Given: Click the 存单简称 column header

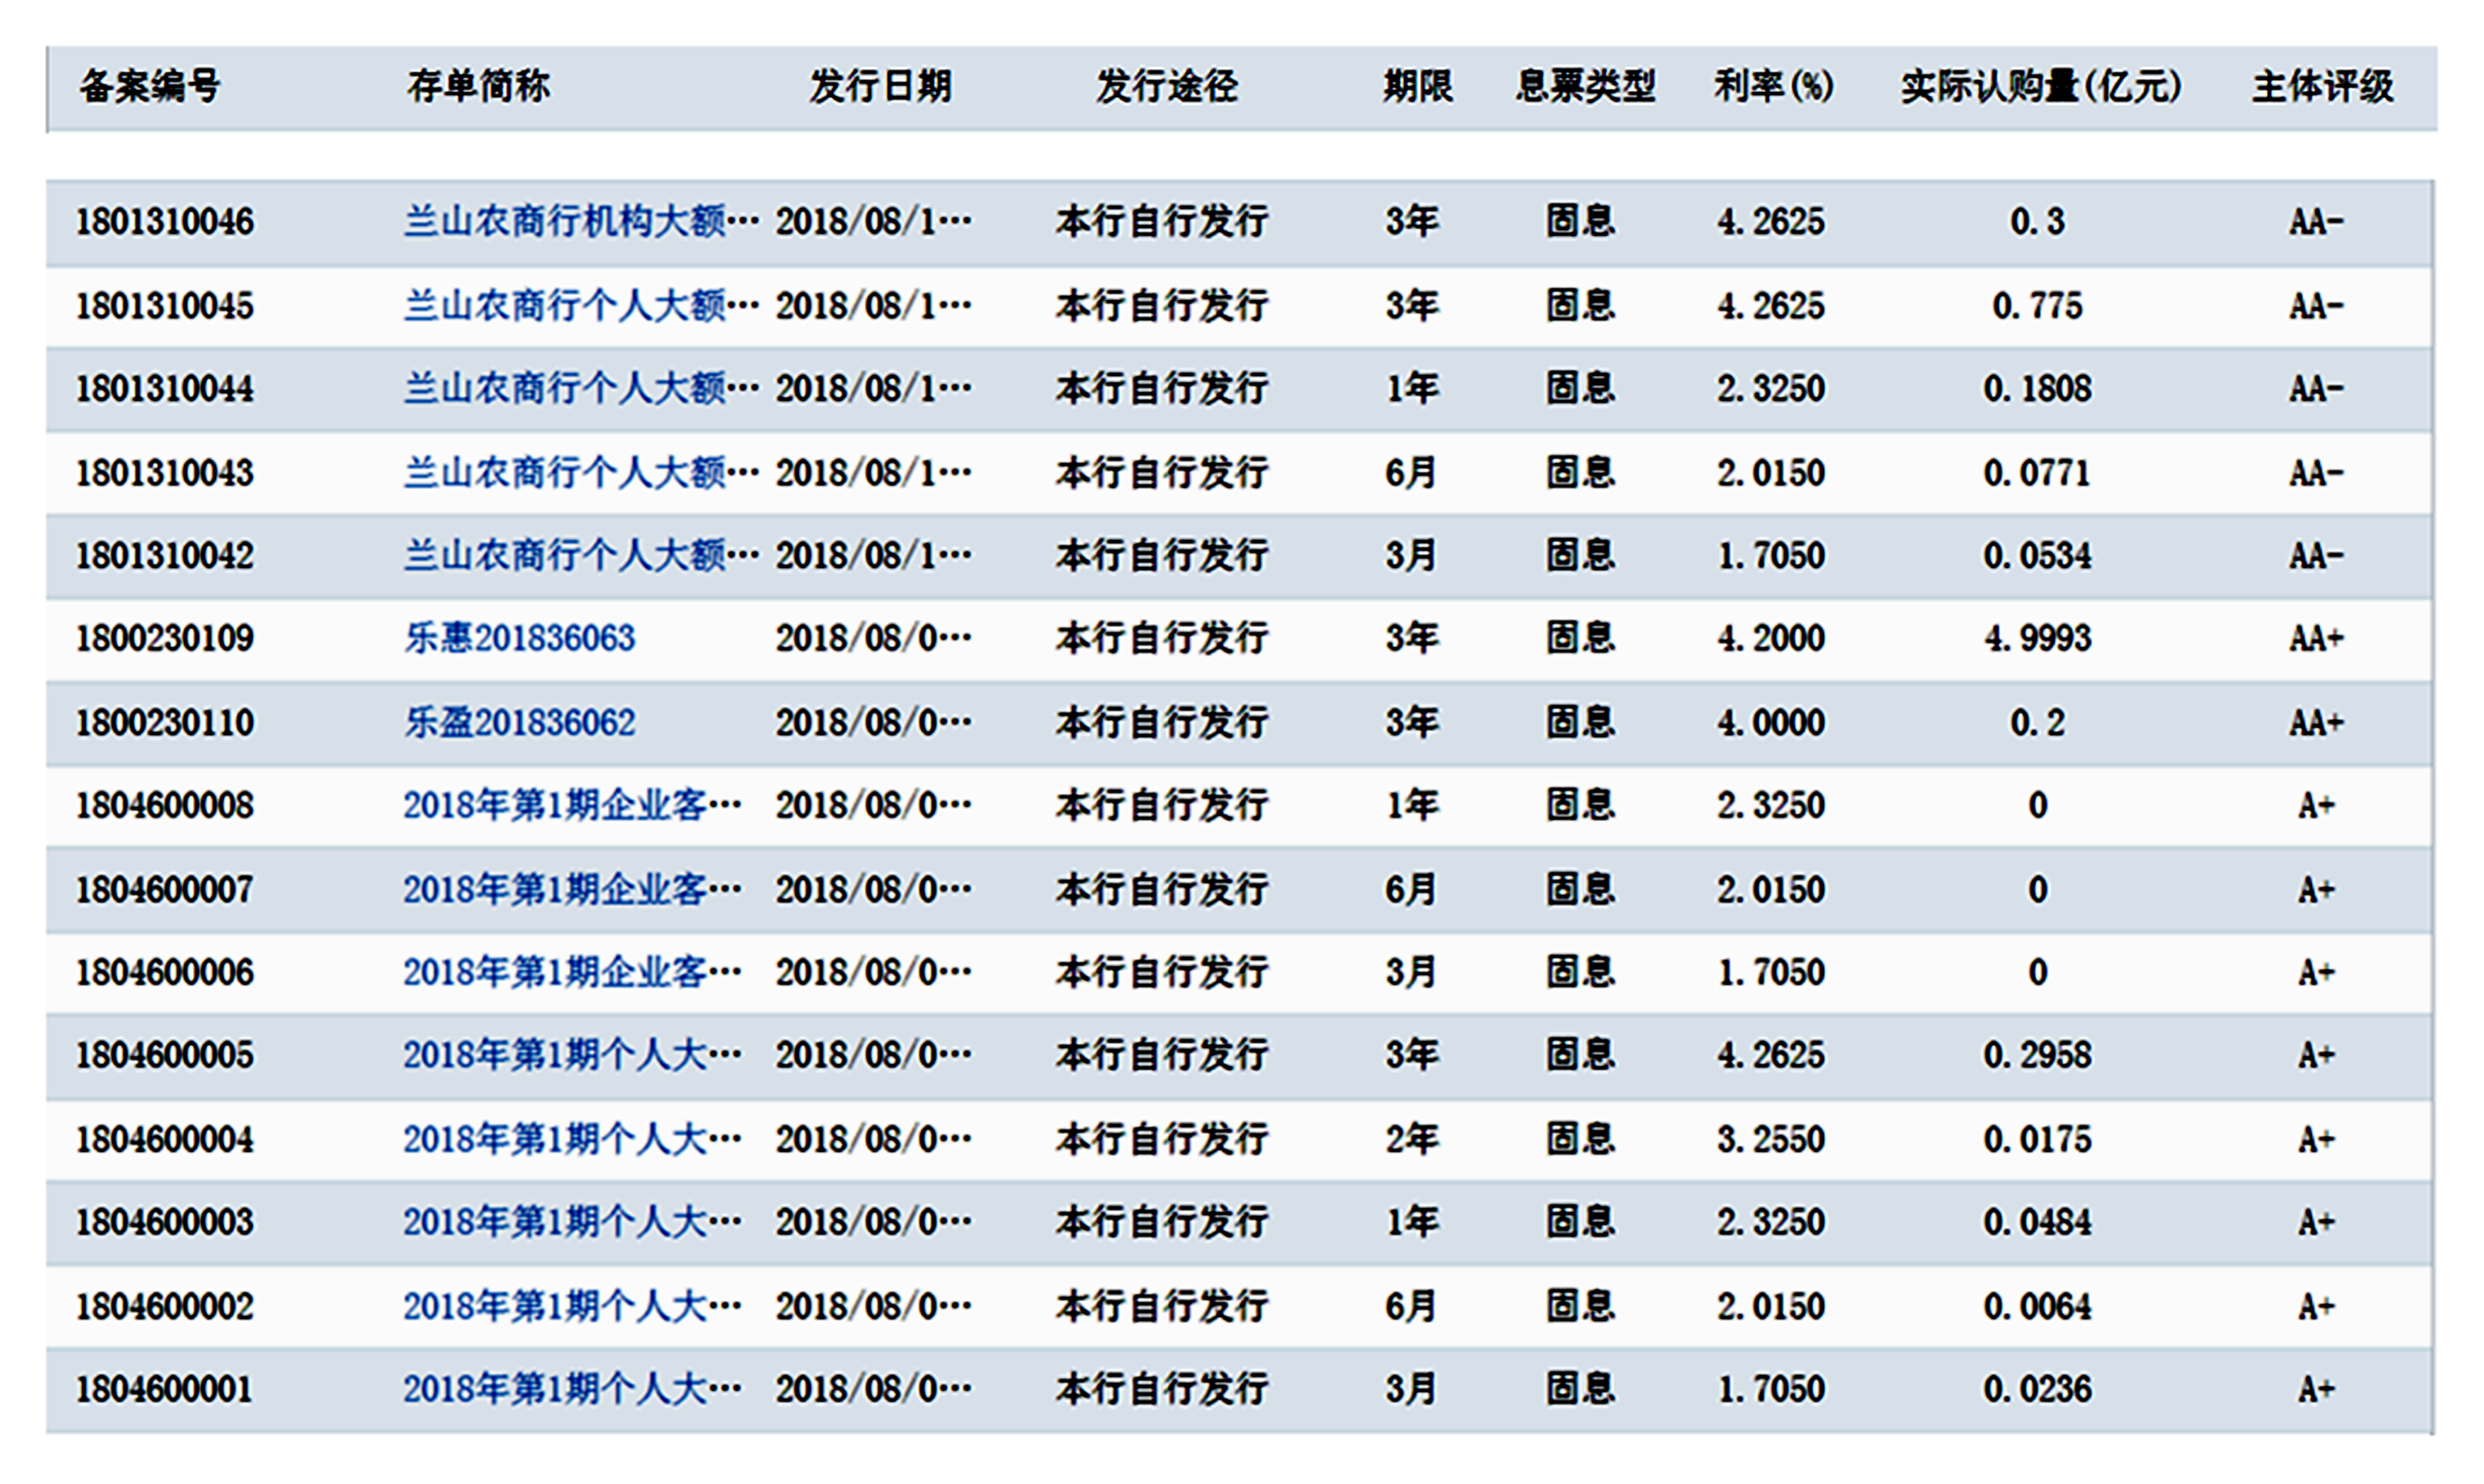Looking at the screenshot, I should coord(478,87).
